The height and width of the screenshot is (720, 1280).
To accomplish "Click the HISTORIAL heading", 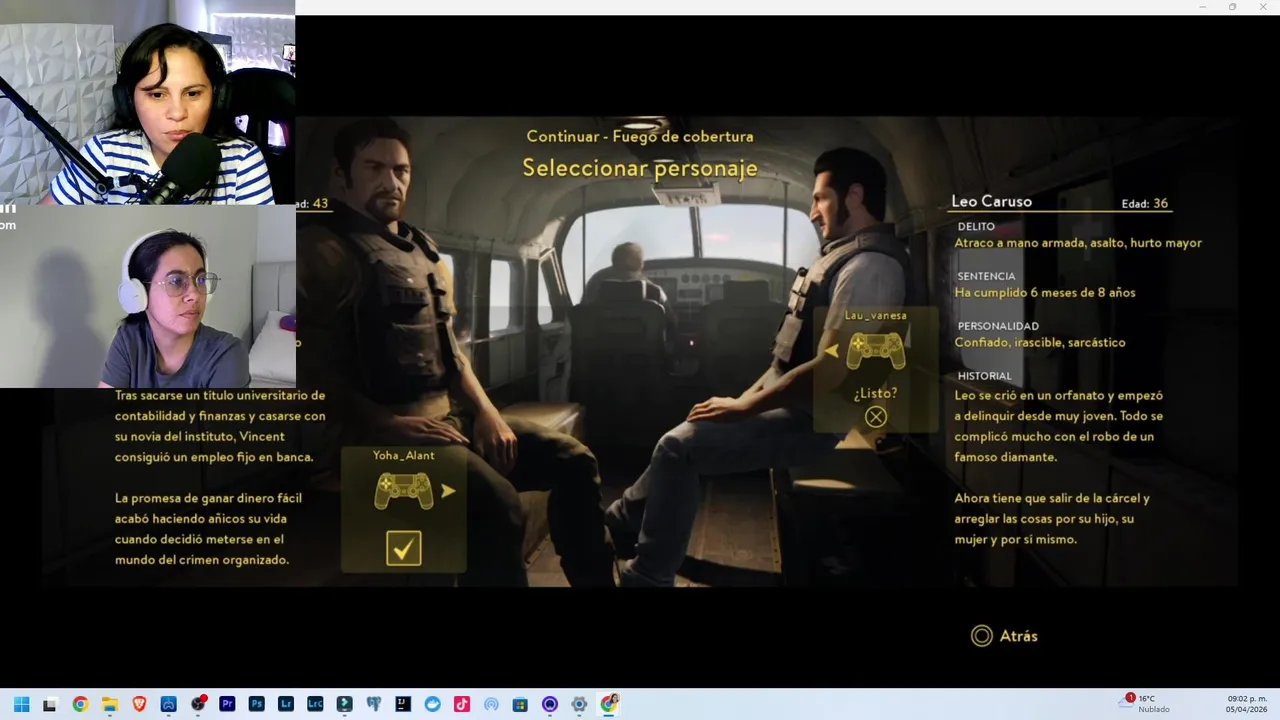I will click(x=985, y=376).
